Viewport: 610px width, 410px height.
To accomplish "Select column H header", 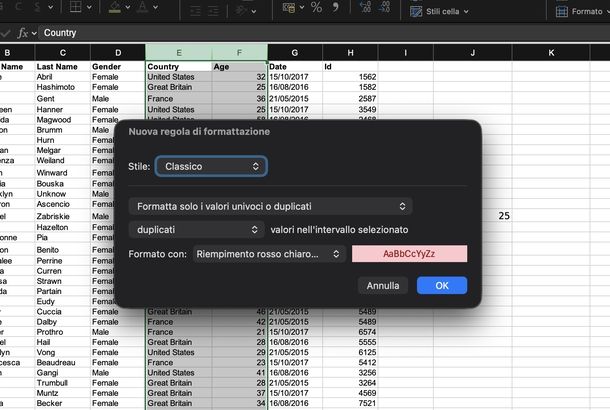I will 351,53.
